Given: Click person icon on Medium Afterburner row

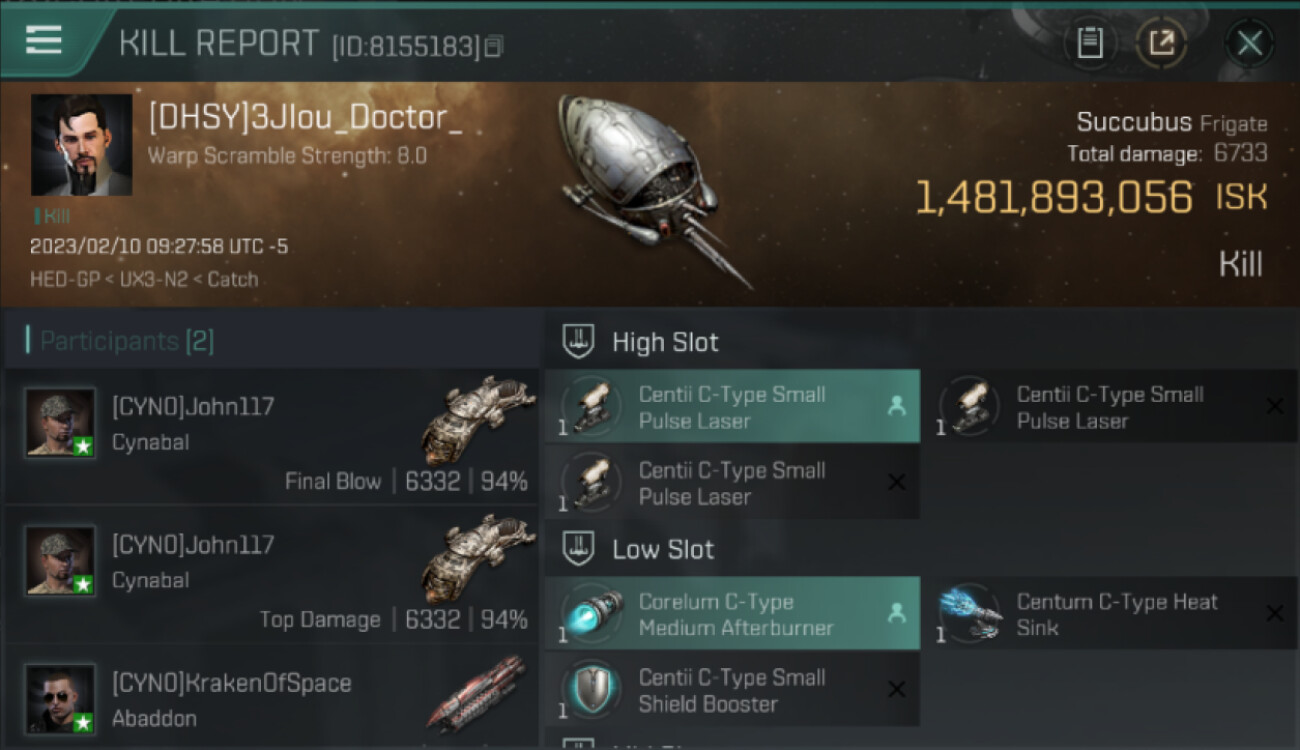Looking at the screenshot, I should [x=897, y=613].
